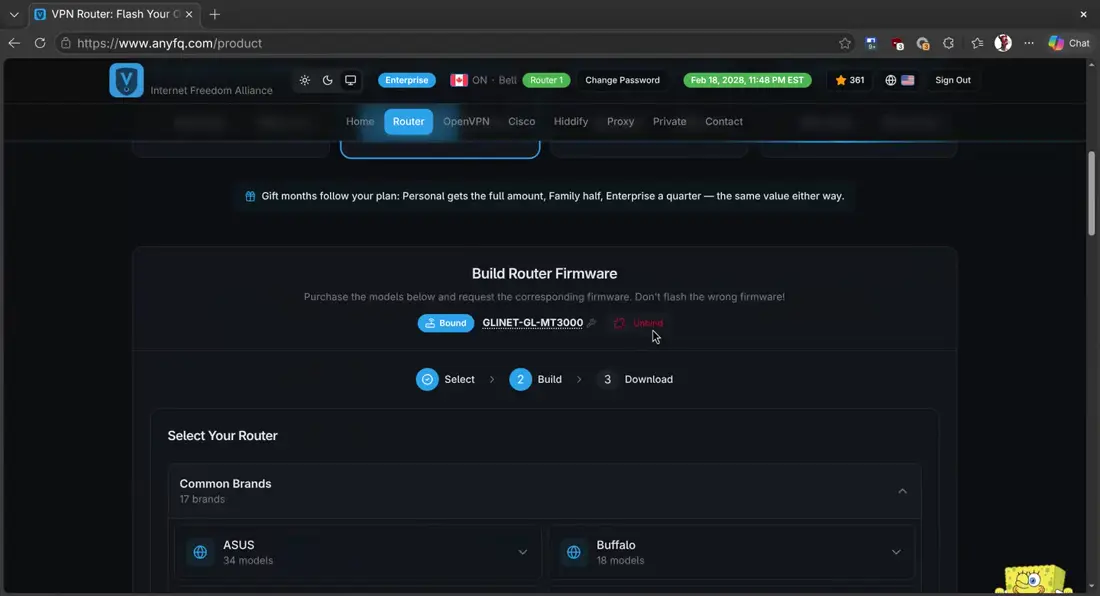Click the ASUS brand globe icon
1100x596 pixels.
[x=200, y=552]
